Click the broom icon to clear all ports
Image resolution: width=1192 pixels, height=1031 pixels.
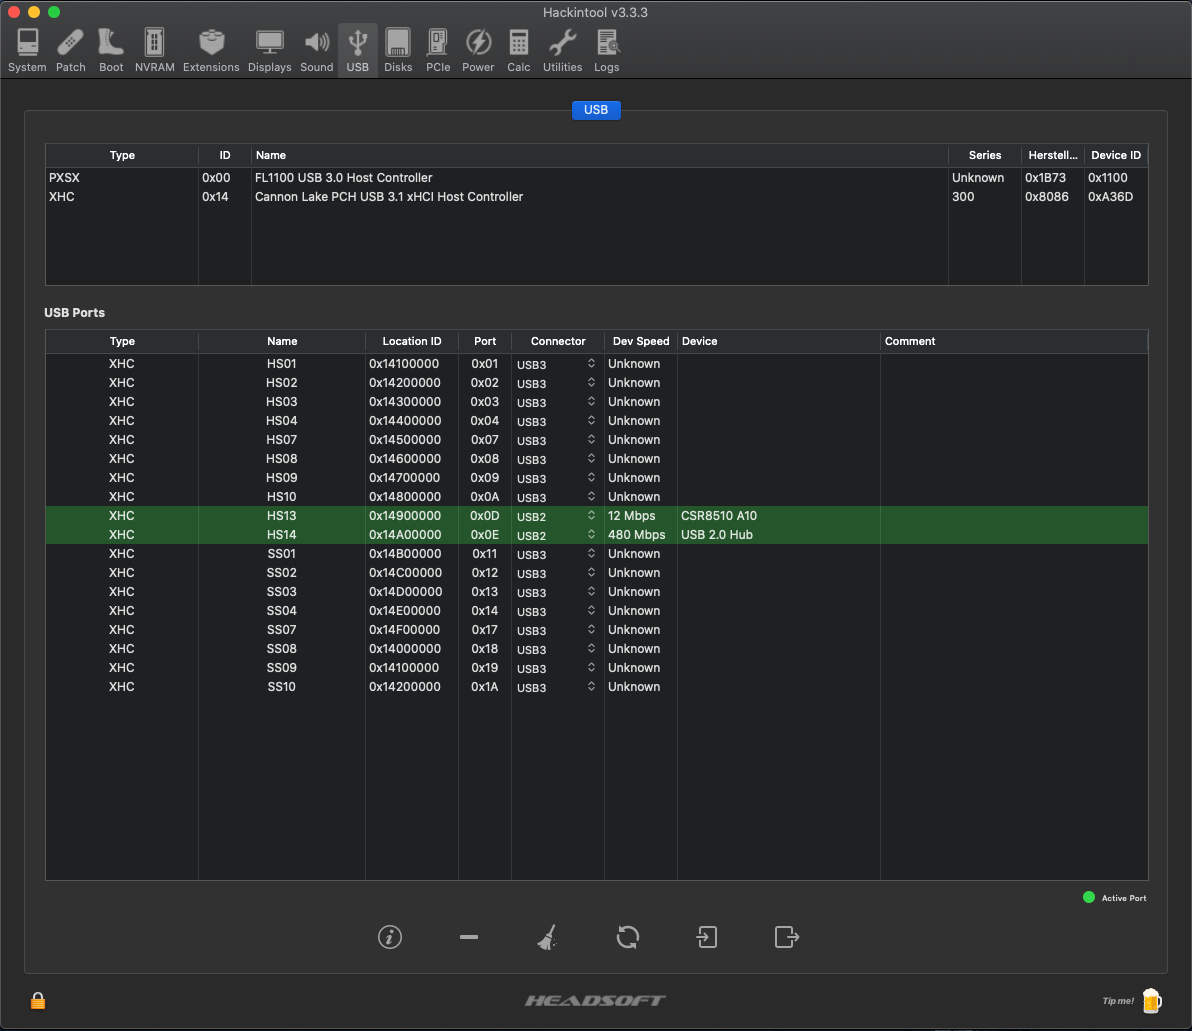[x=547, y=937]
